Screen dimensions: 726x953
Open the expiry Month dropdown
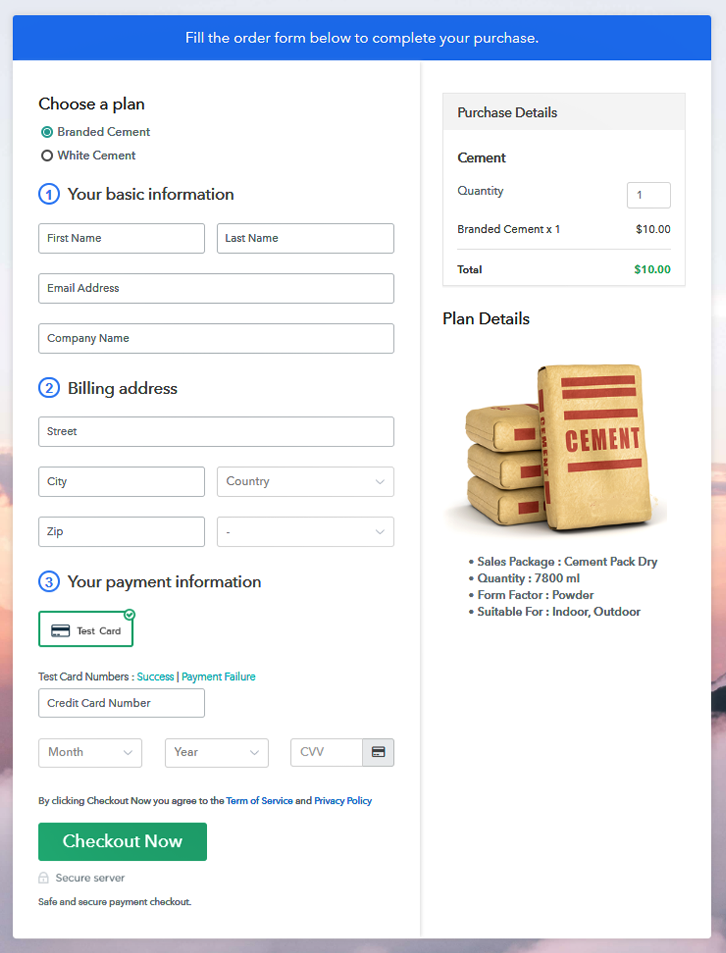(x=90, y=752)
